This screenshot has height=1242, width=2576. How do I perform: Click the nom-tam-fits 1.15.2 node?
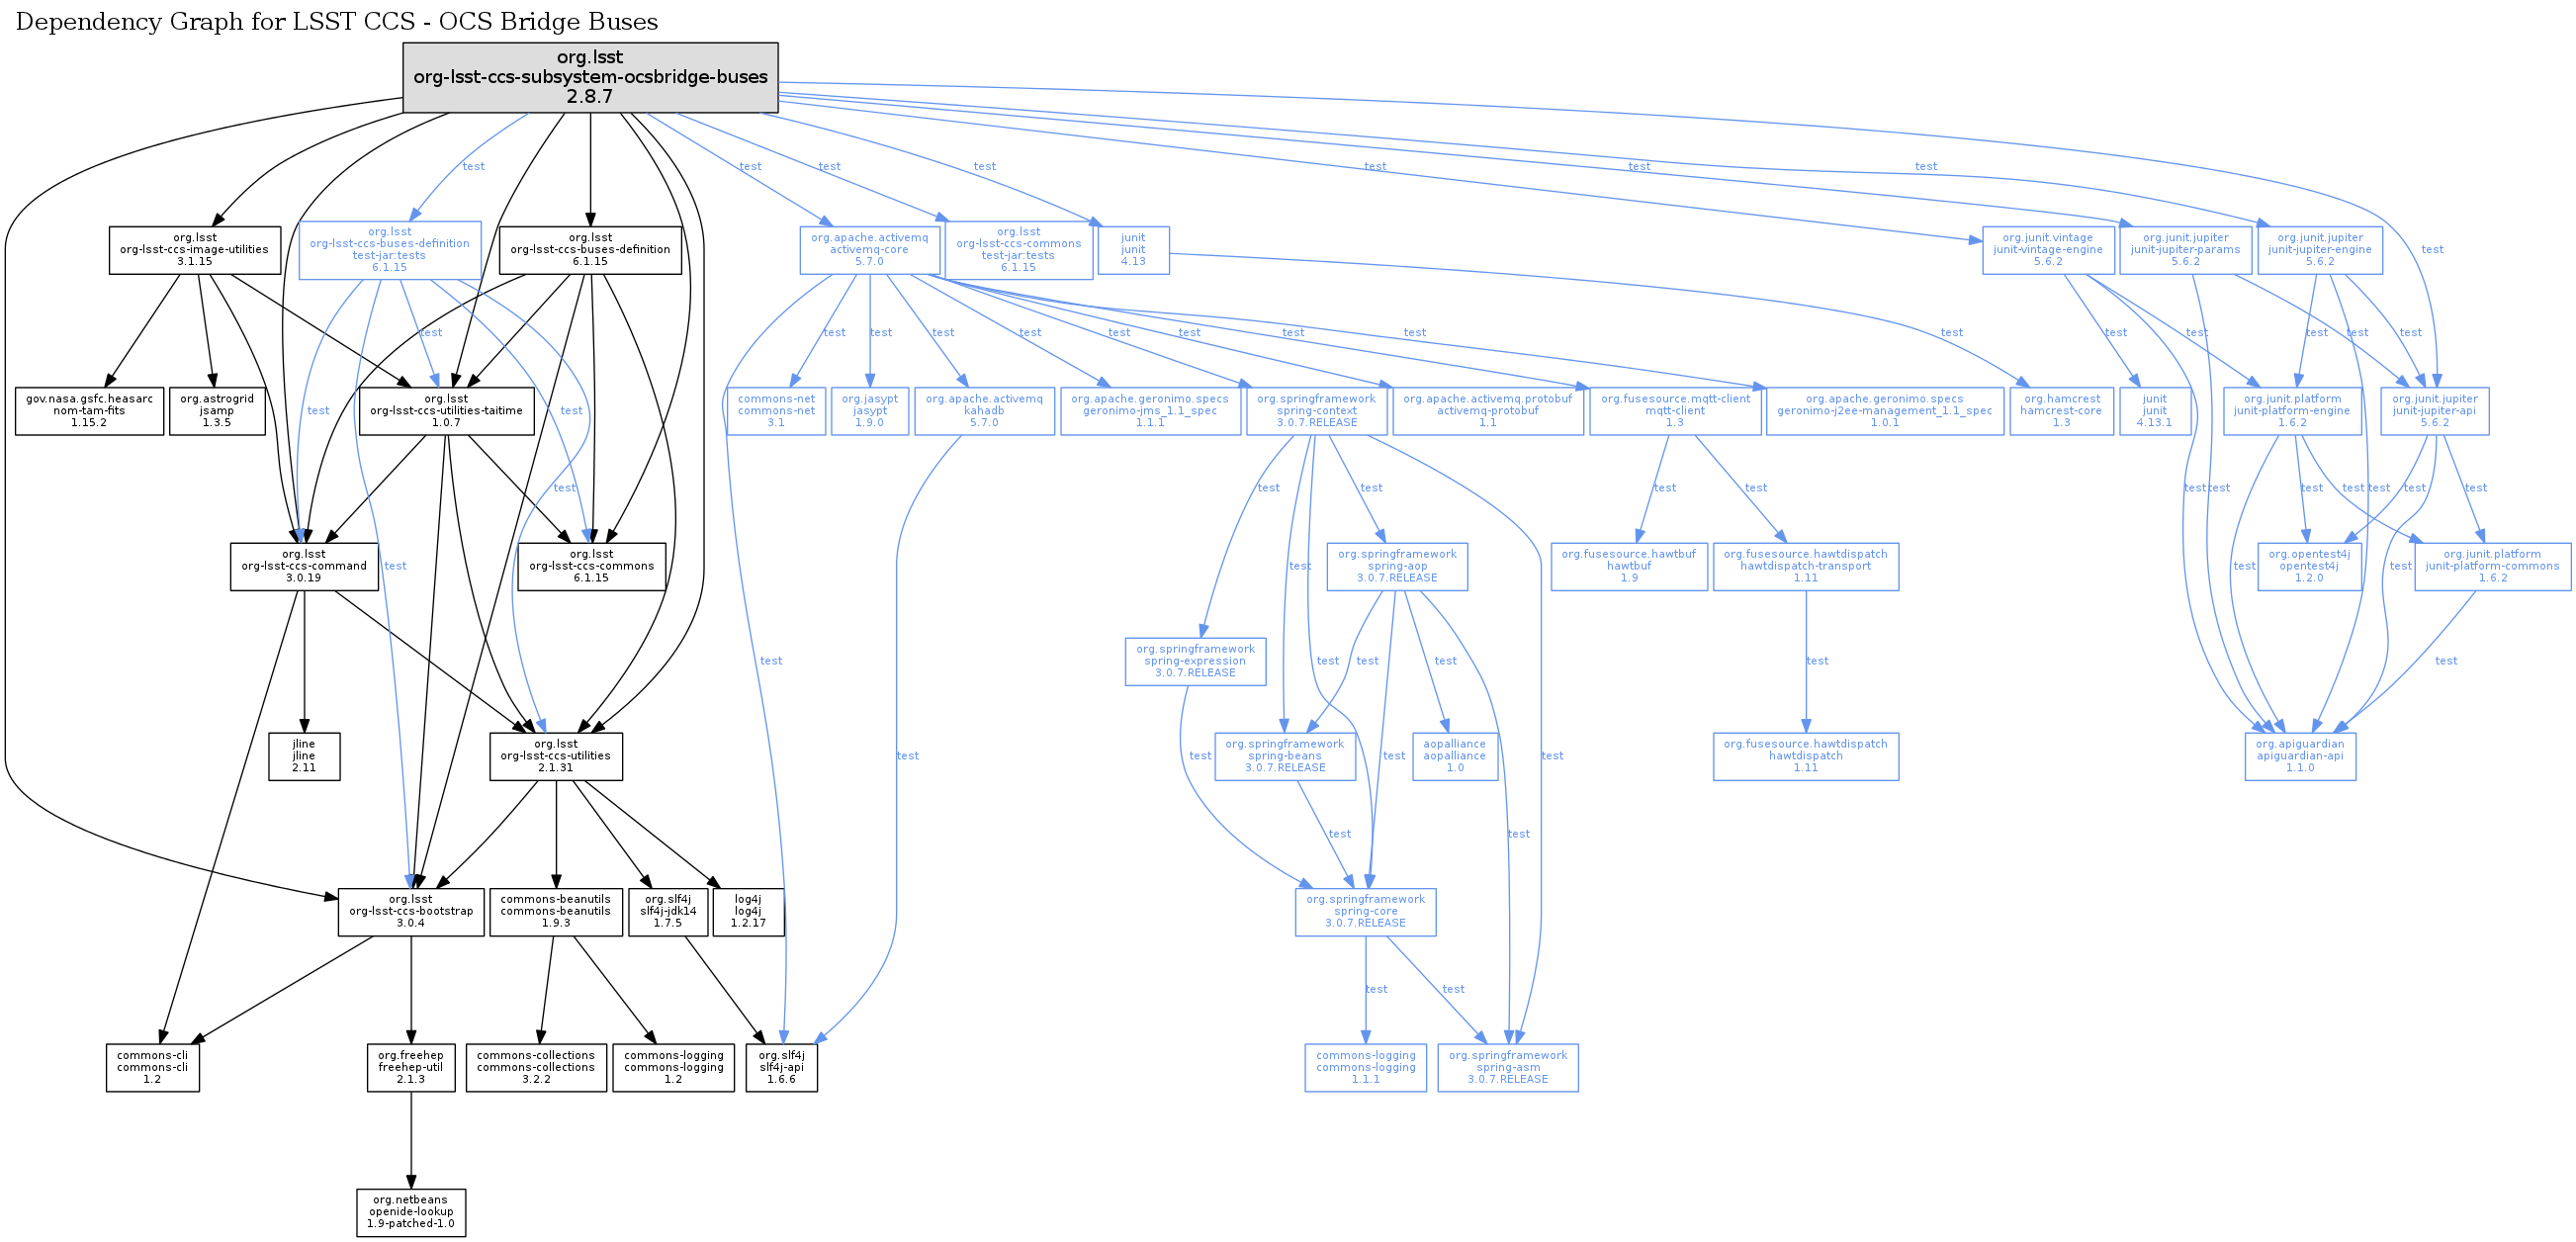coord(89,411)
